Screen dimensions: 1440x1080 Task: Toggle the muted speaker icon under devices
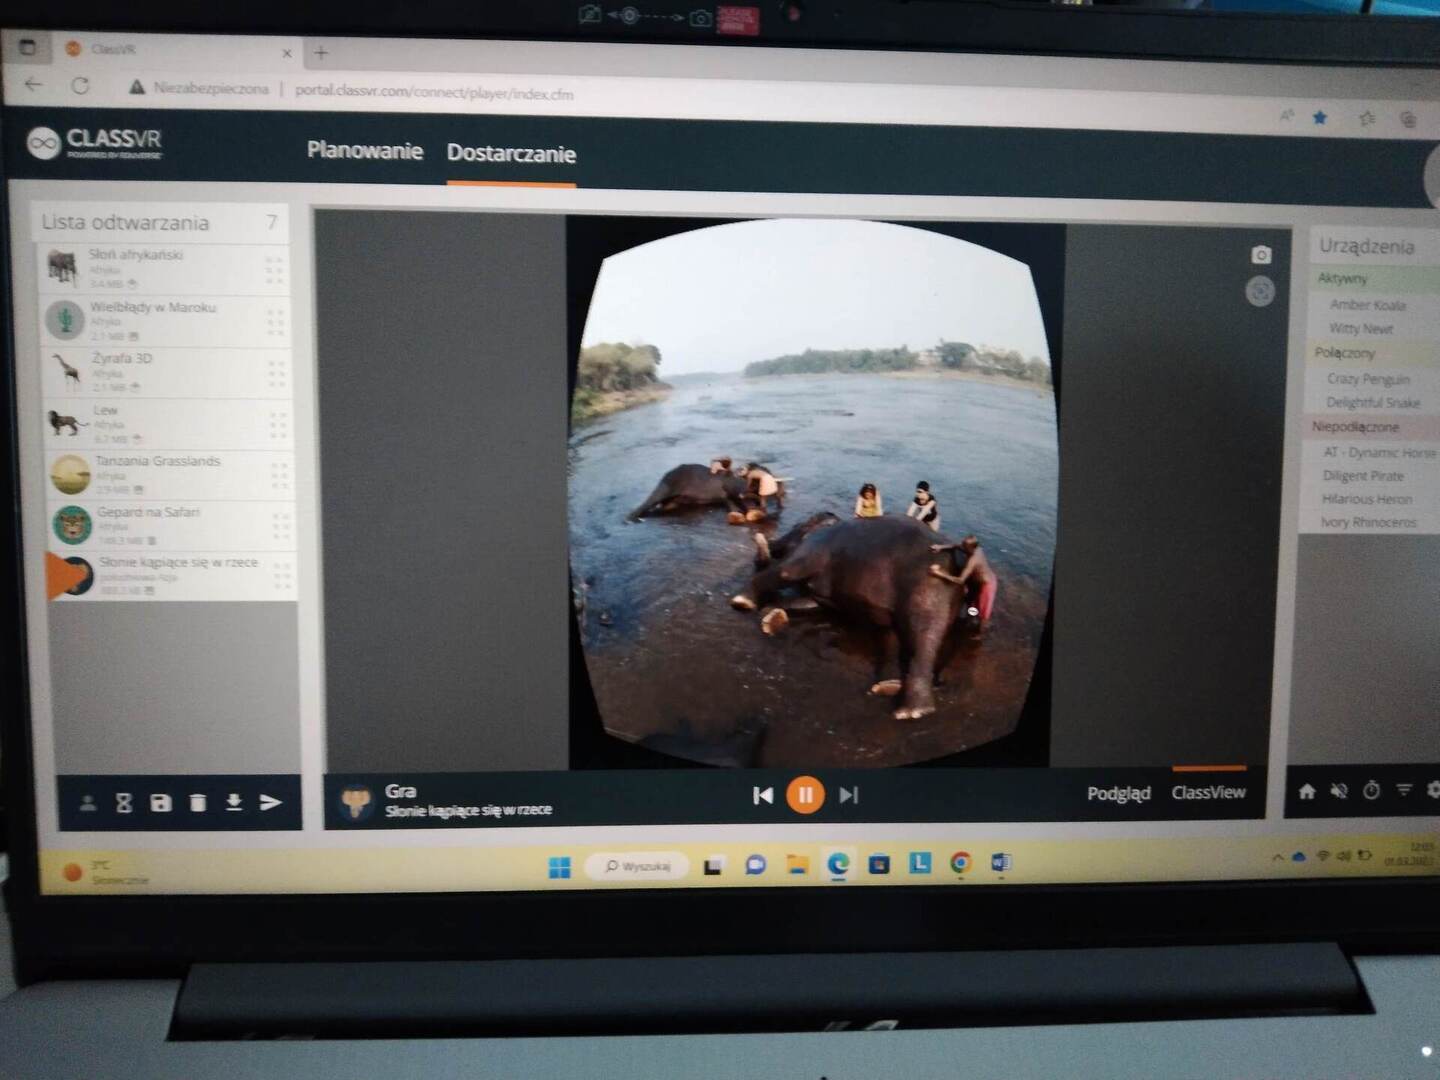point(1339,791)
